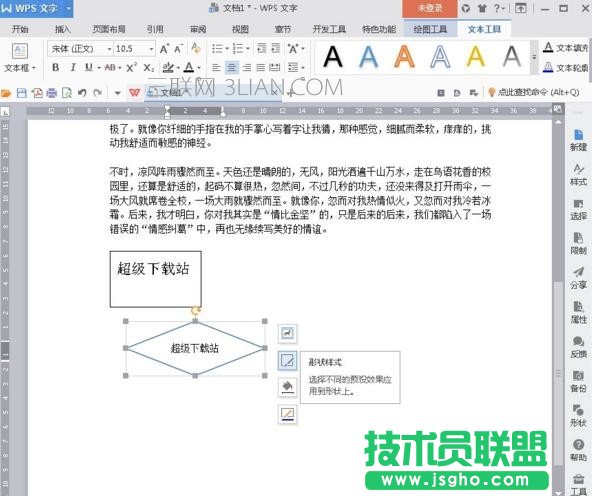
Task: Click 文本轮廓 text outline button
Action: point(566,68)
